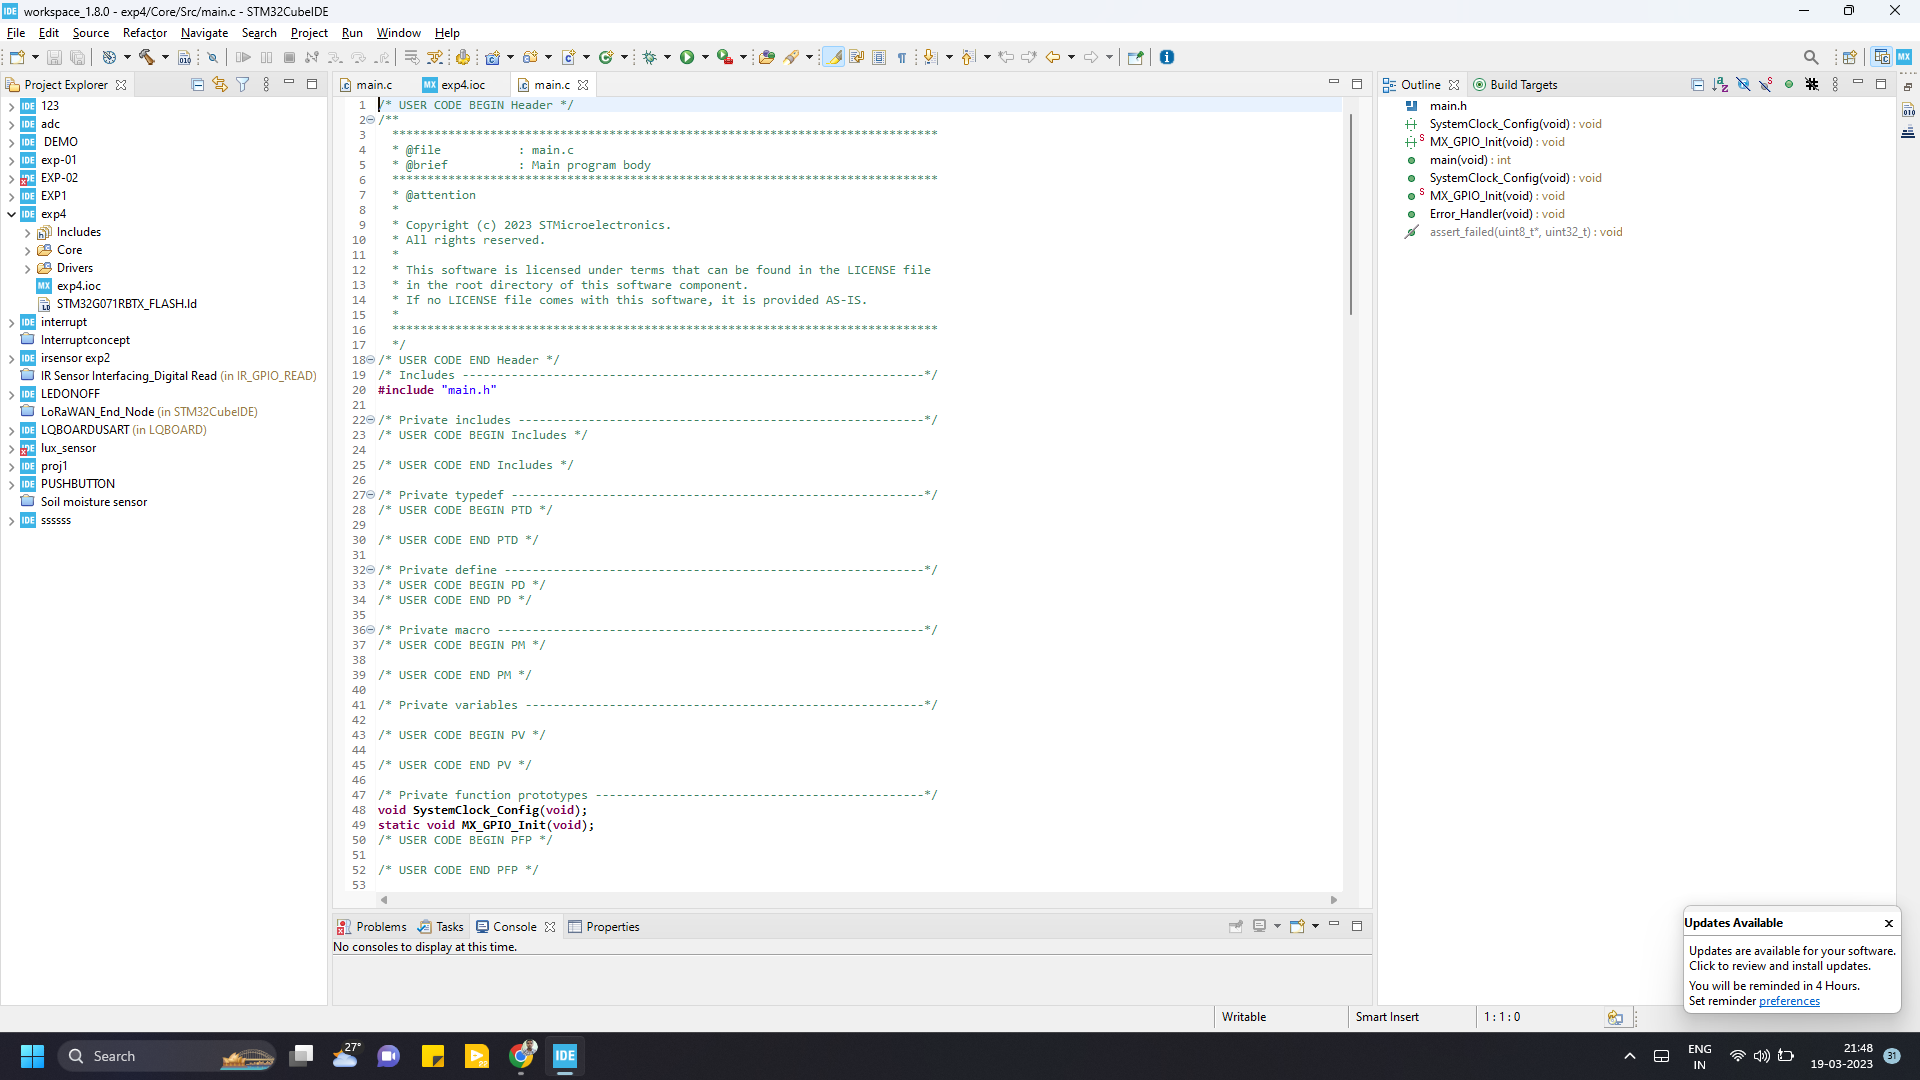Launch Debug using the bug icon

[x=650, y=57]
